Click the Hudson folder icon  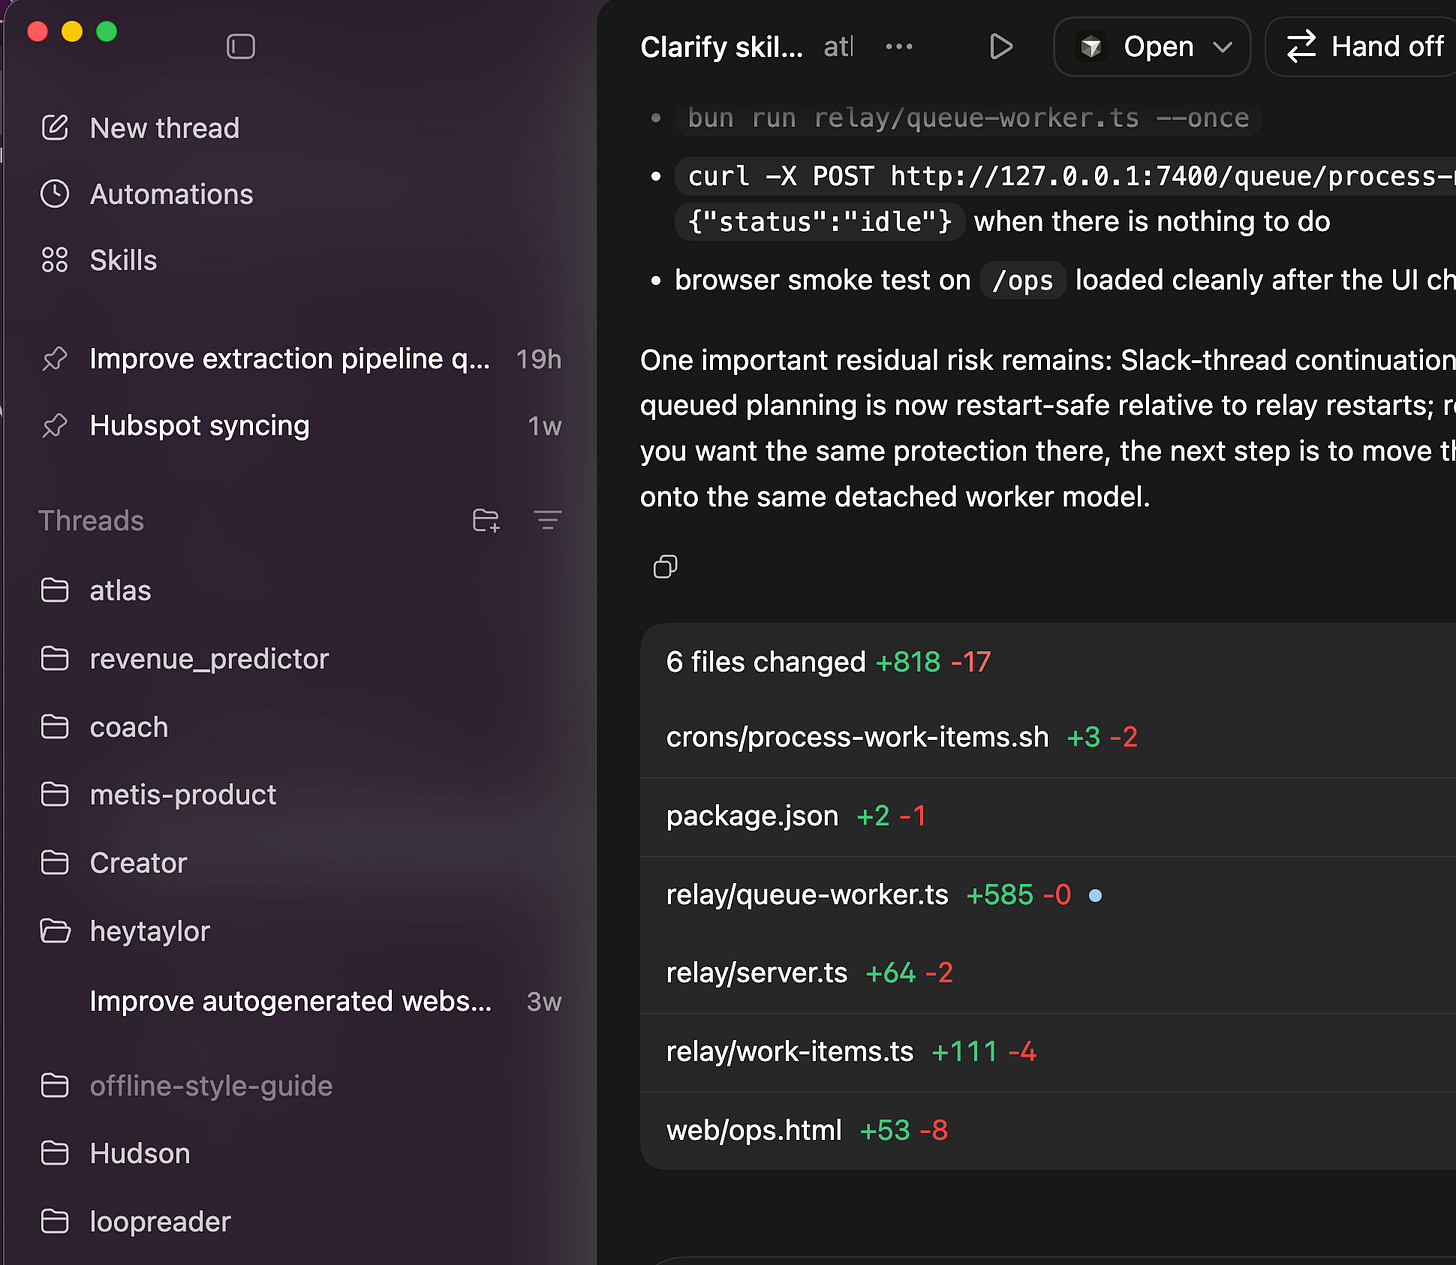(55, 1154)
